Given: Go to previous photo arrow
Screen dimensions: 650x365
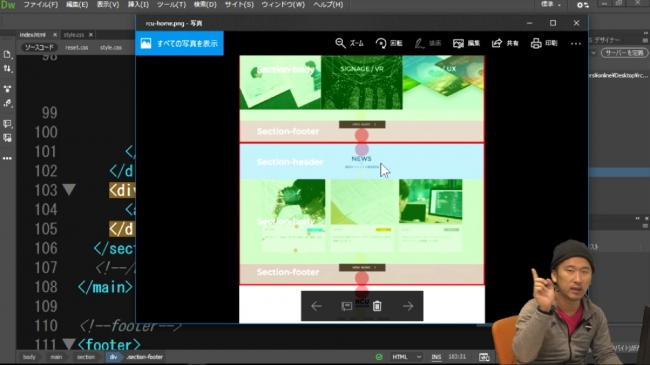Looking at the screenshot, I should pyautogui.click(x=316, y=306).
